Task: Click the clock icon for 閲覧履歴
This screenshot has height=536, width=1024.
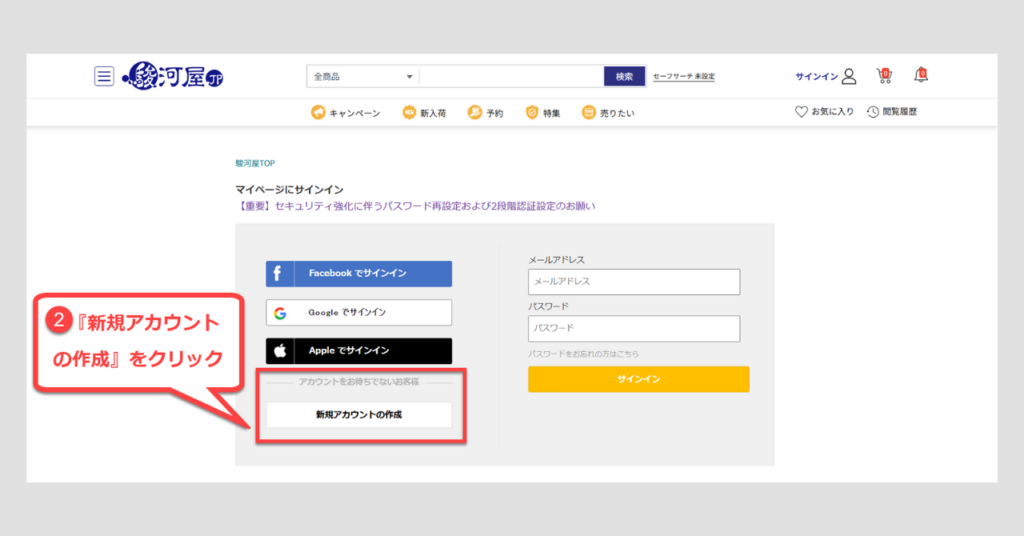Action: click(873, 112)
